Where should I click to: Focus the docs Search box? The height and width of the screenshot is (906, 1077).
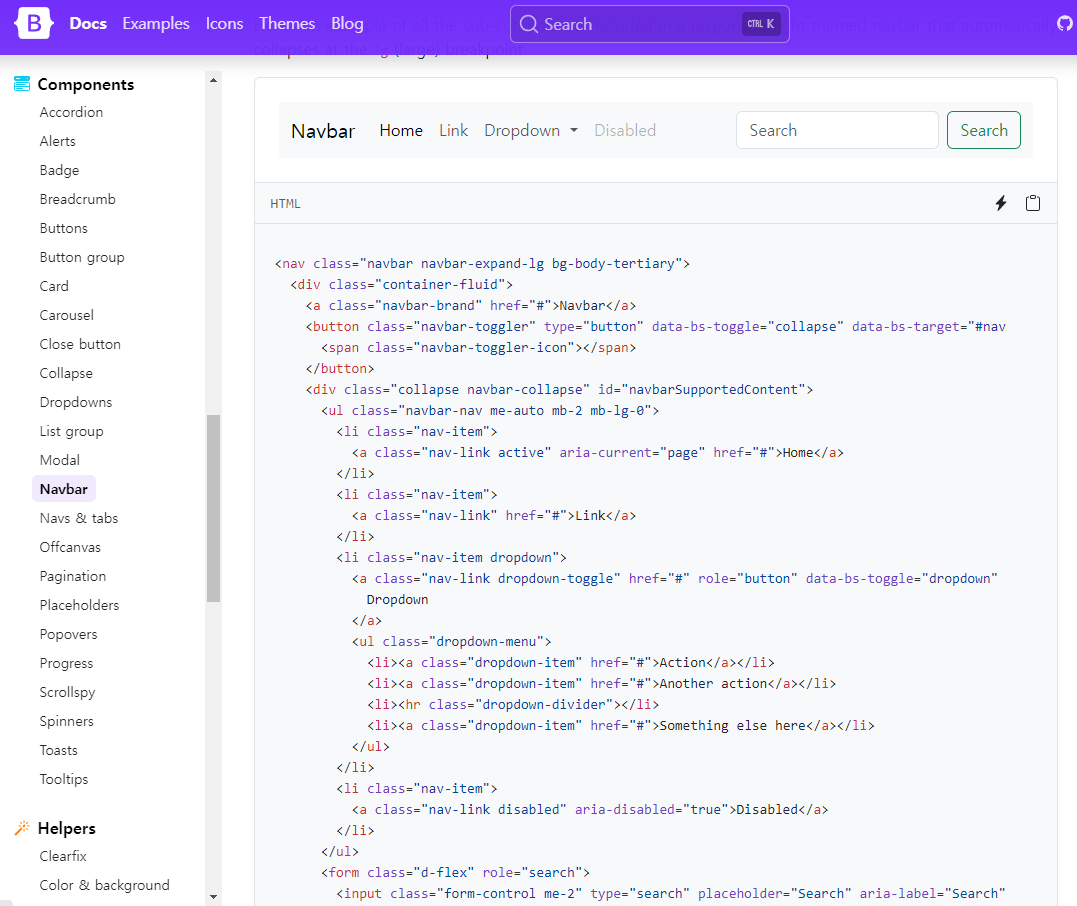650,24
